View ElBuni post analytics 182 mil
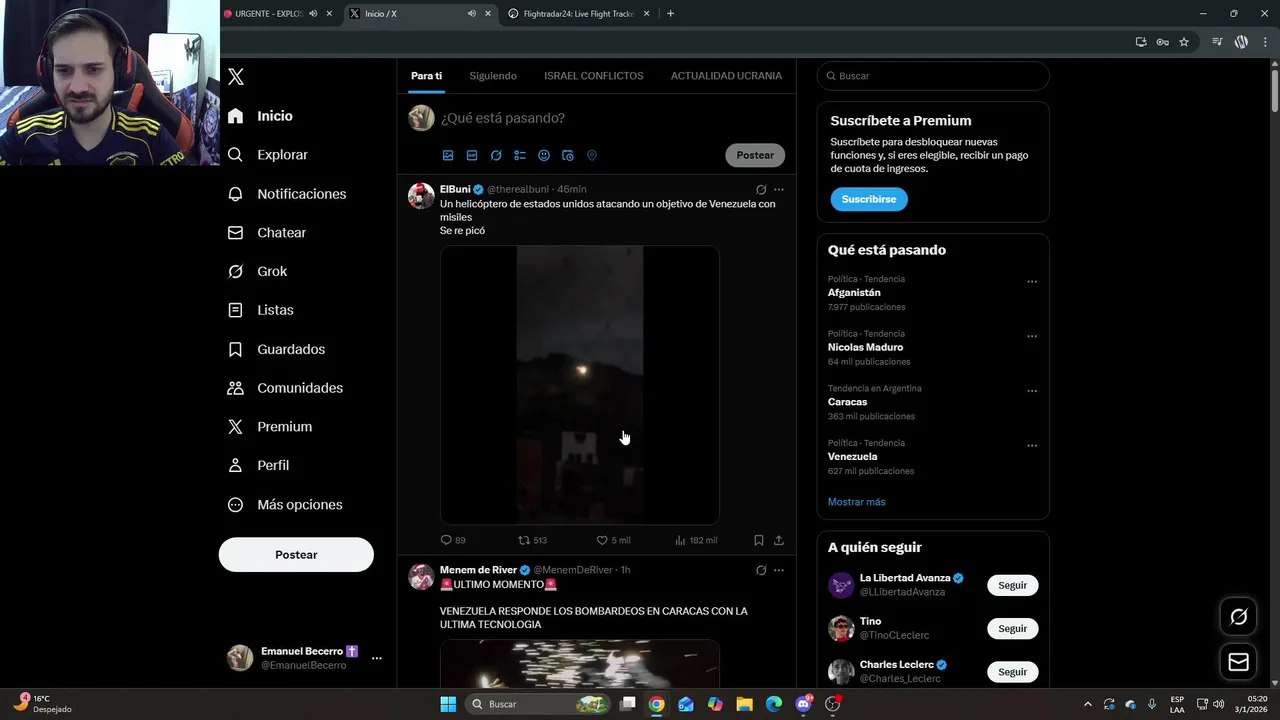Screen dimensions: 1280x720 click(696, 540)
